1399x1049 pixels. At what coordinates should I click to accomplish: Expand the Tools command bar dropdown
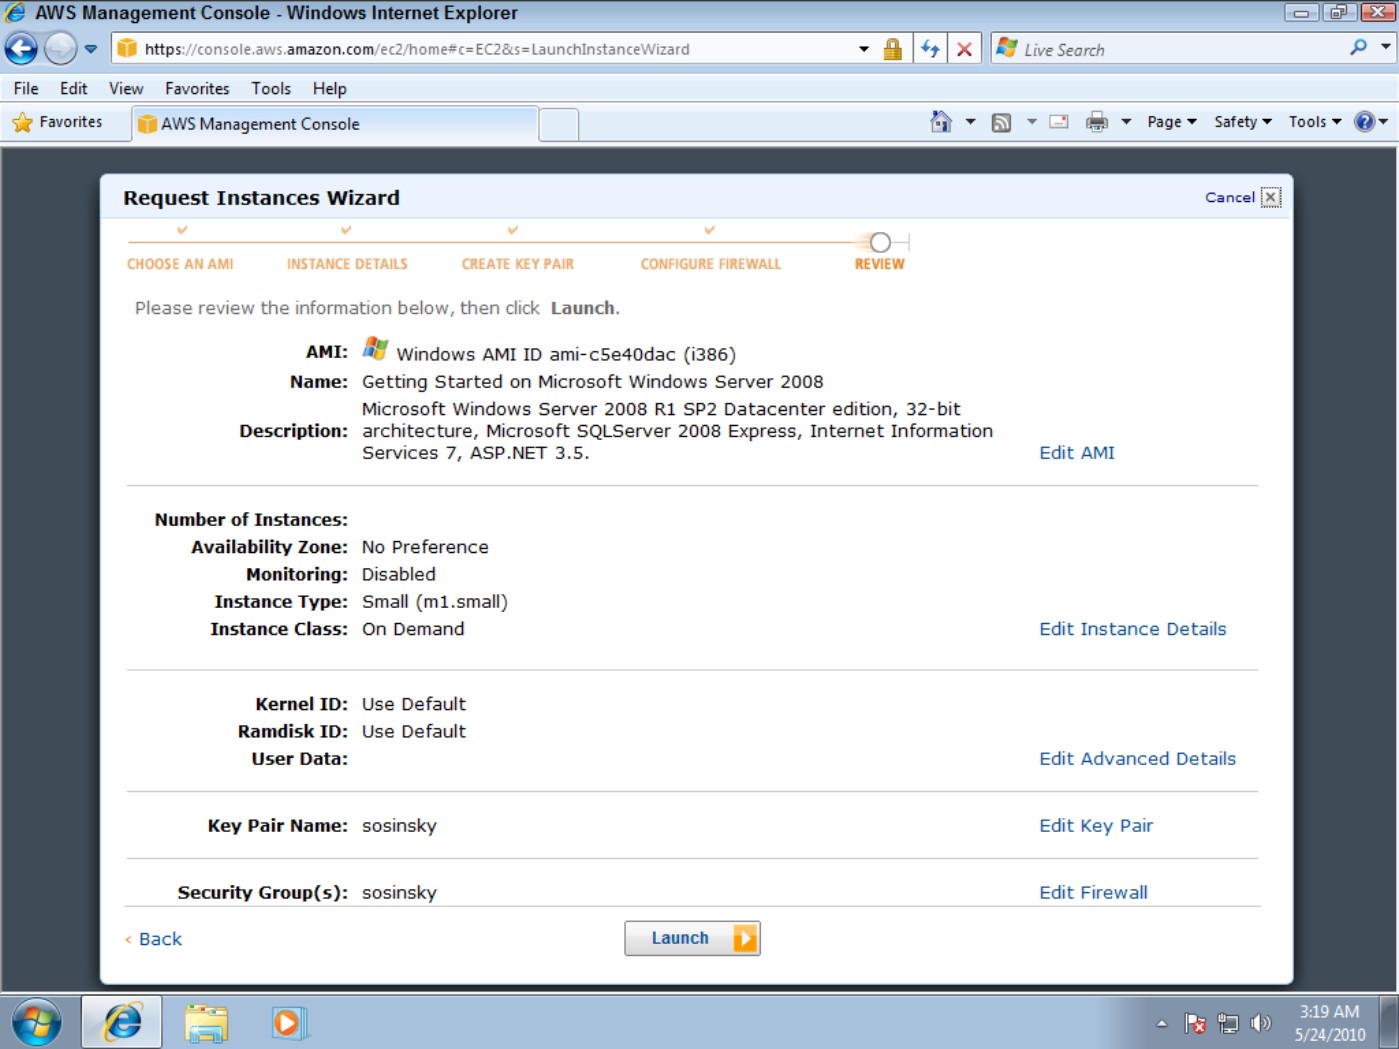click(x=1314, y=122)
